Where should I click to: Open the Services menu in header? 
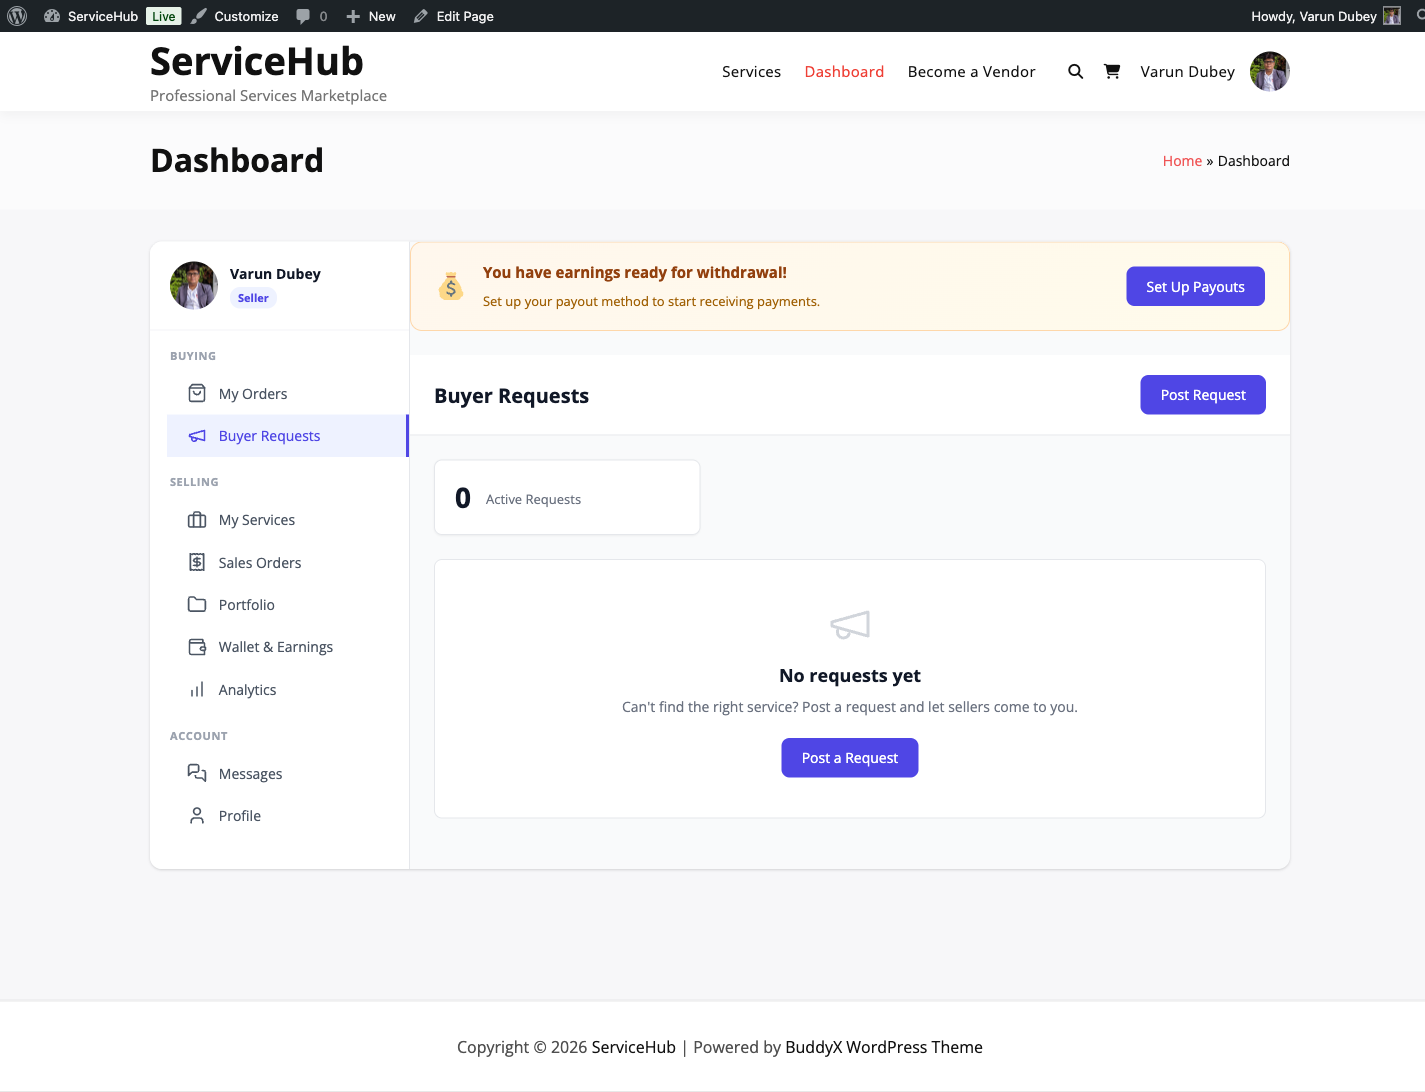click(x=751, y=71)
